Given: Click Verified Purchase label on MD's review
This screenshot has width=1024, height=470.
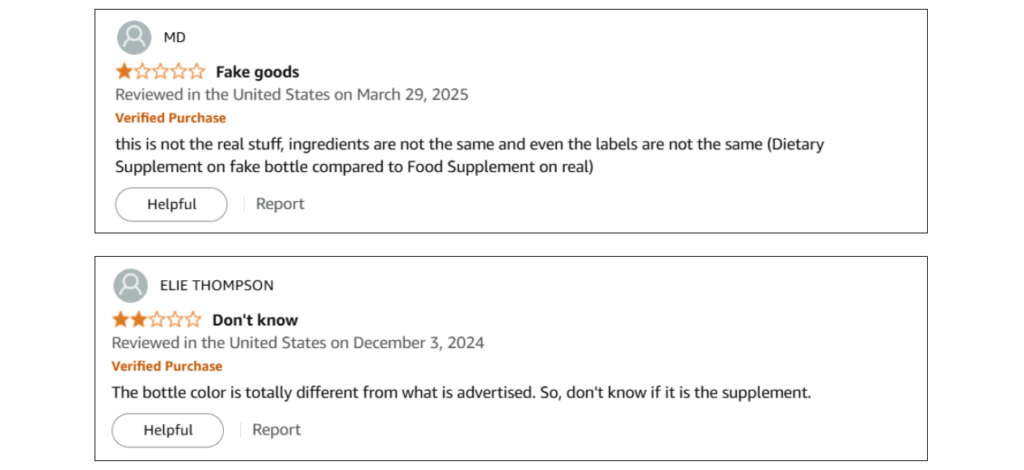Looking at the screenshot, I should pyautogui.click(x=170, y=118).
